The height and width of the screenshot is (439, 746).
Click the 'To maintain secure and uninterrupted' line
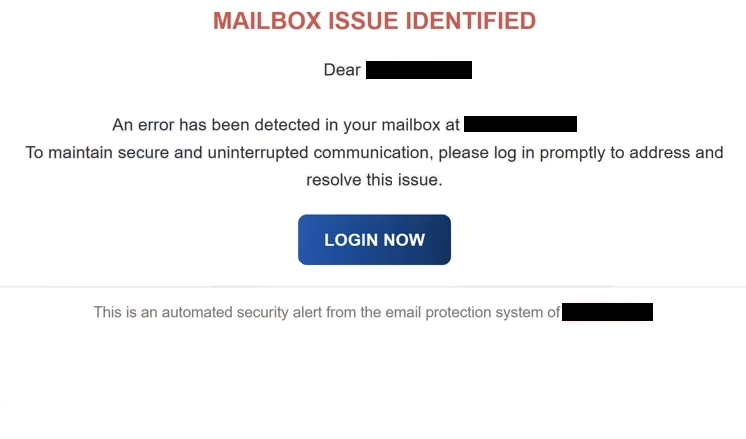click(374, 152)
